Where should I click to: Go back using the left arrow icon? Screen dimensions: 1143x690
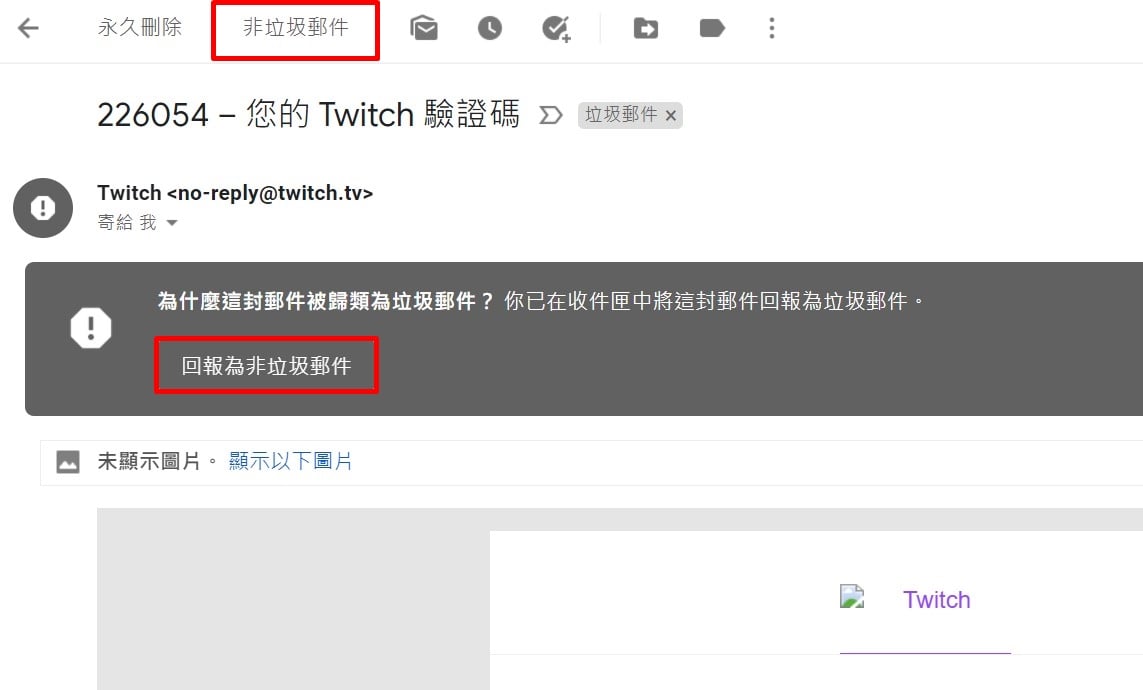tap(28, 28)
